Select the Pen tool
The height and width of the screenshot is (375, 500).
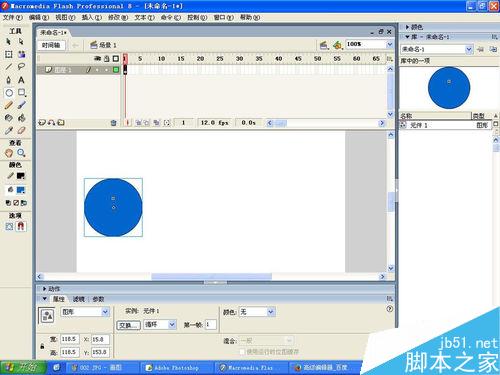click(9, 80)
